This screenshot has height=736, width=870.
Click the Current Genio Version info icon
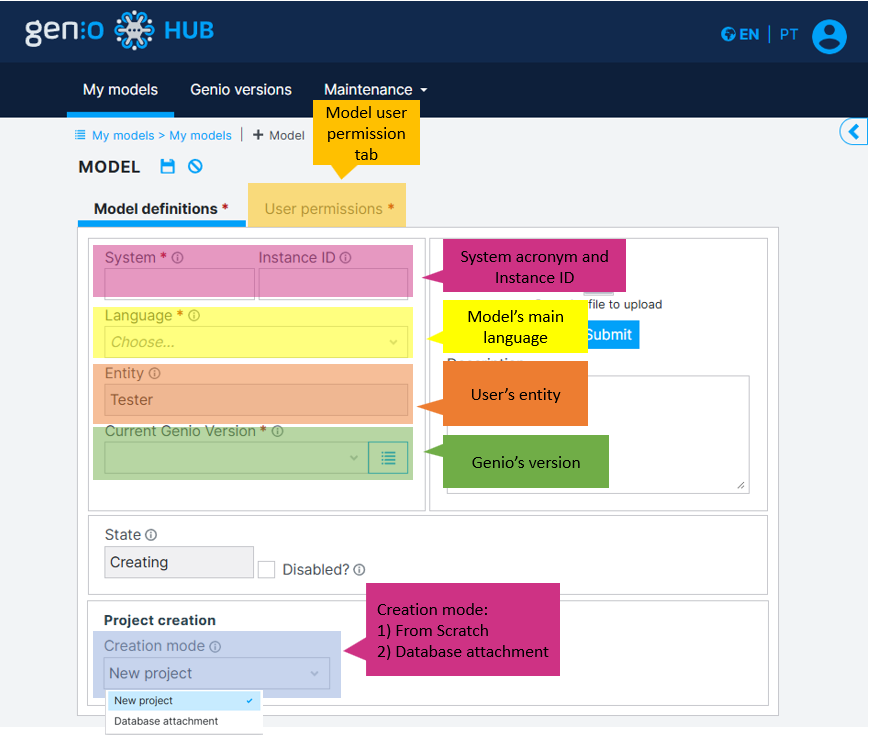[x=278, y=431]
